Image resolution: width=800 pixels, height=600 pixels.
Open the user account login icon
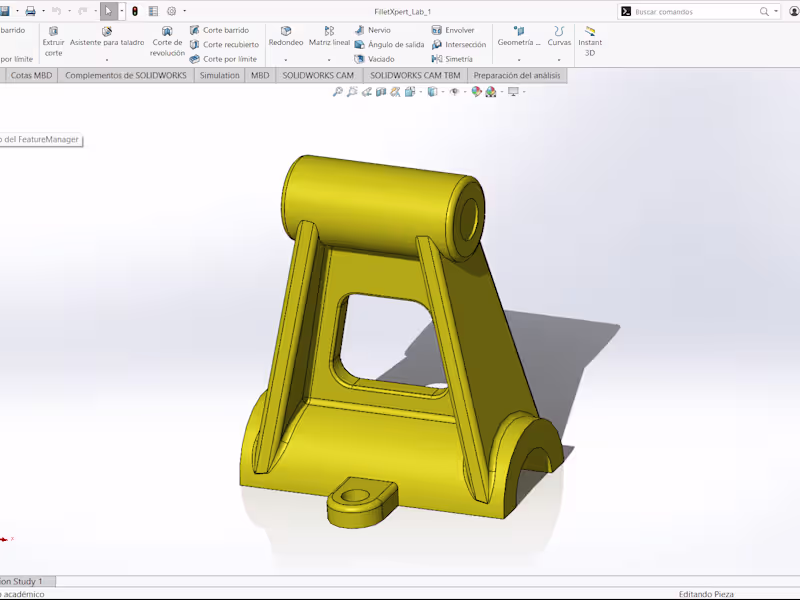pyautogui.click(x=794, y=11)
